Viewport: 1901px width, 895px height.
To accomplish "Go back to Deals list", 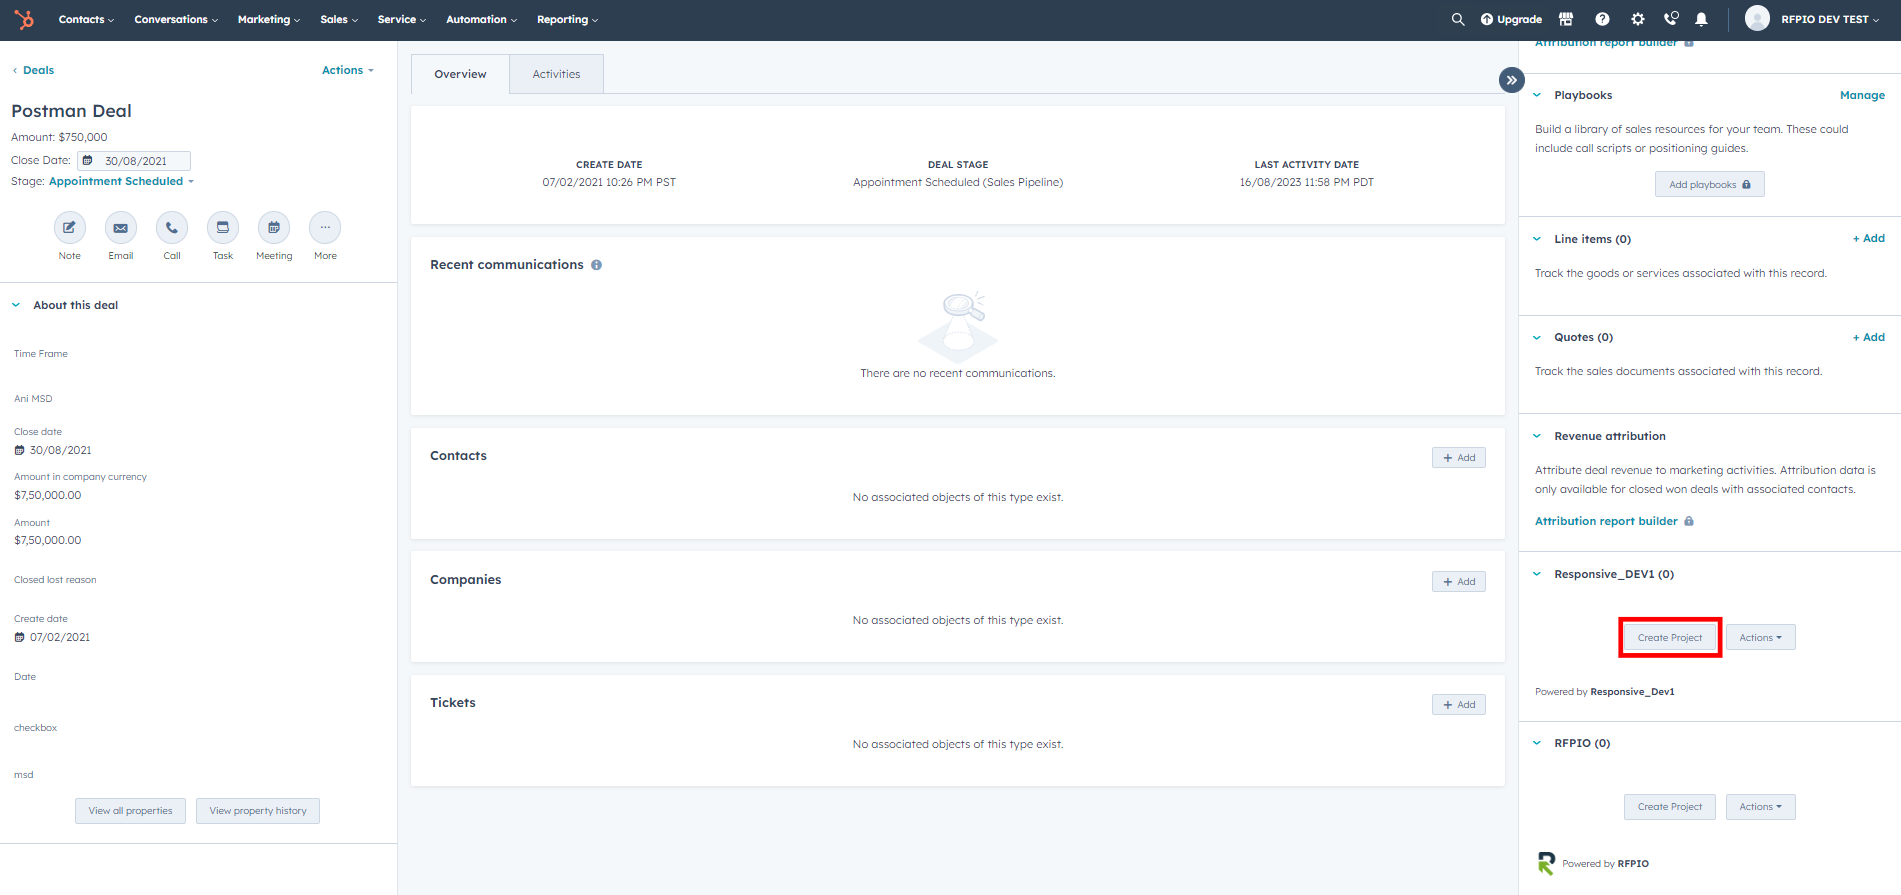I will (x=33, y=70).
